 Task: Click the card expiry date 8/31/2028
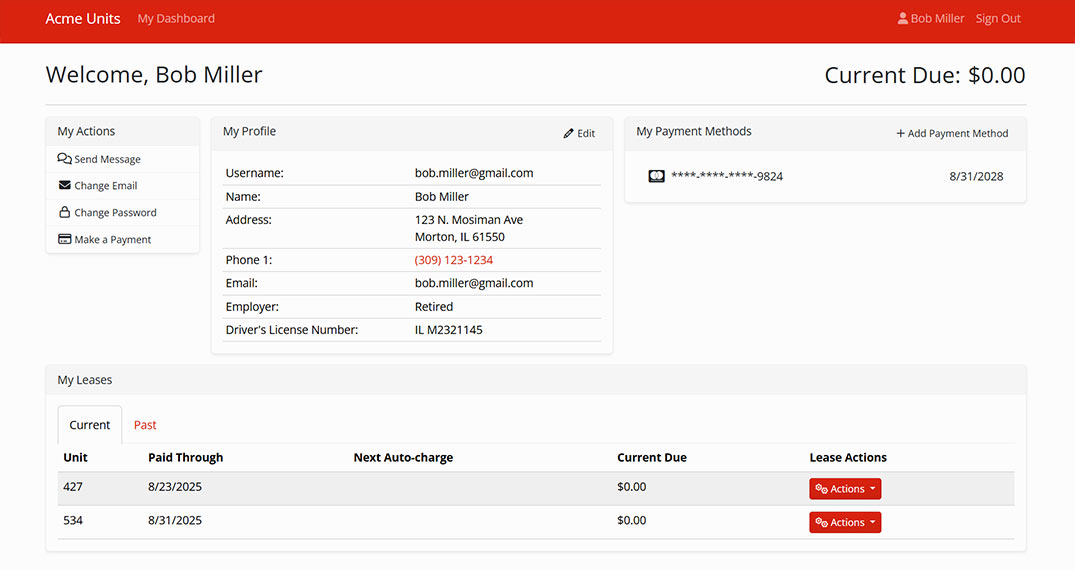[976, 176]
